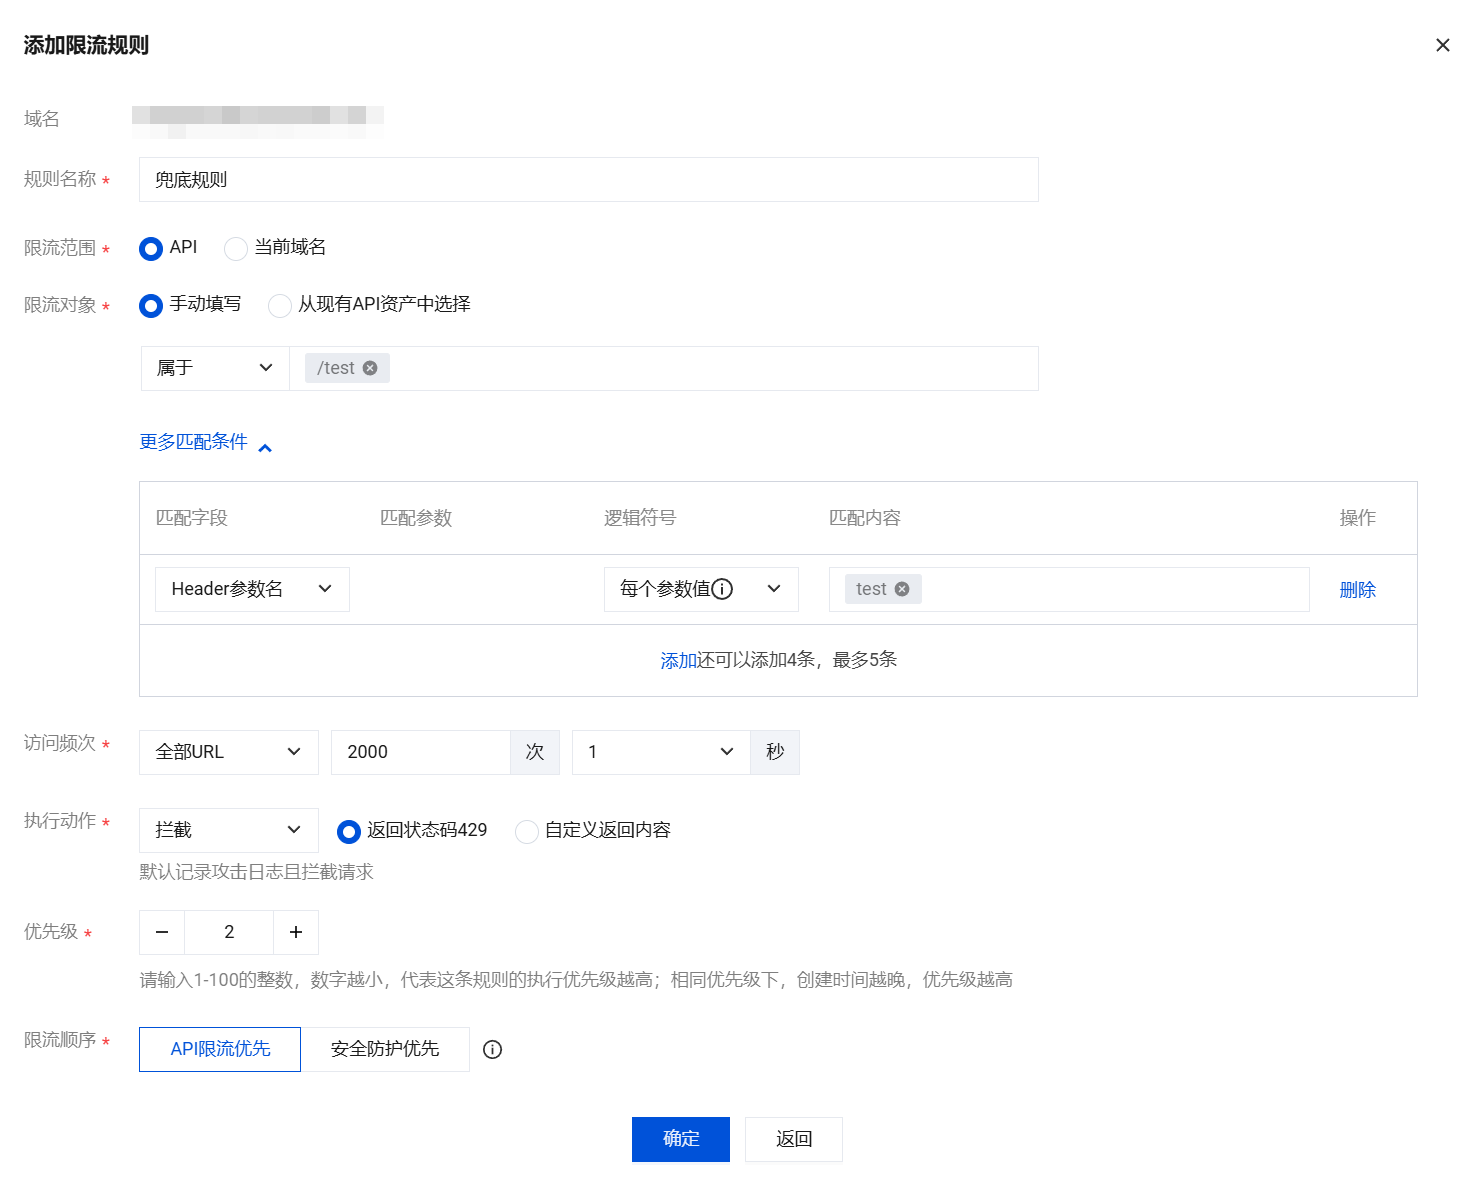Select 自定义返回内容 radio option

527,831
